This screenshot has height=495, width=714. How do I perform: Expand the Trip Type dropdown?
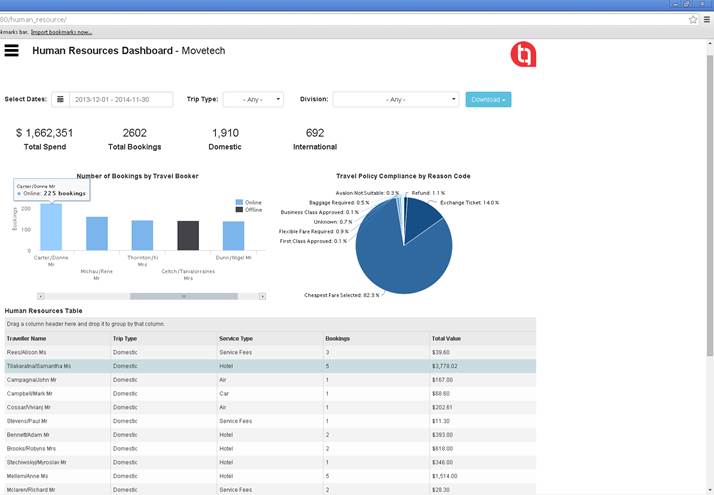click(253, 99)
